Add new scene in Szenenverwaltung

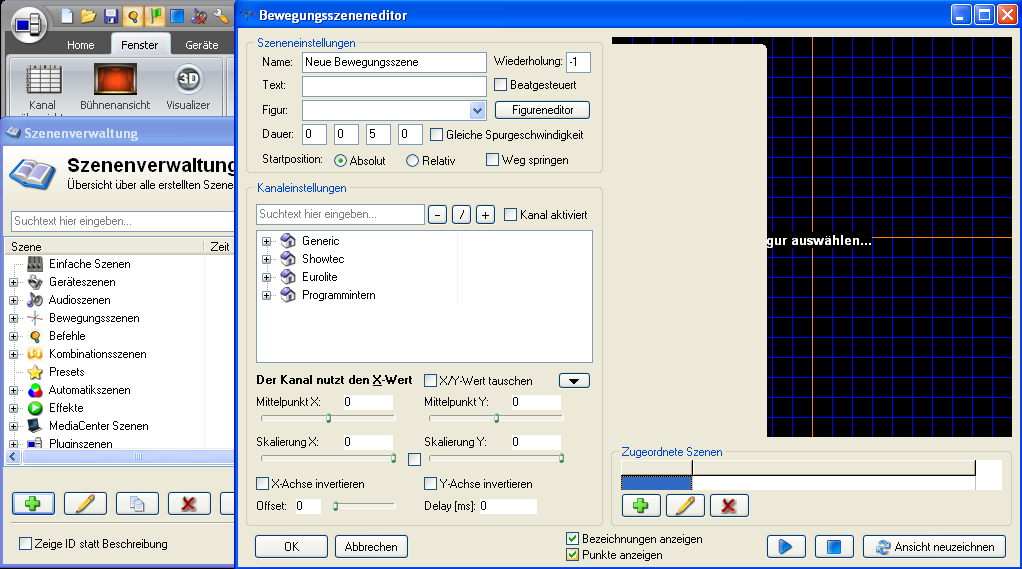point(33,503)
